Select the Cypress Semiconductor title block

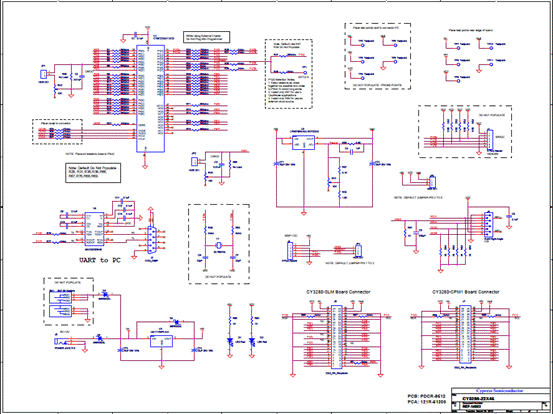point(501,400)
